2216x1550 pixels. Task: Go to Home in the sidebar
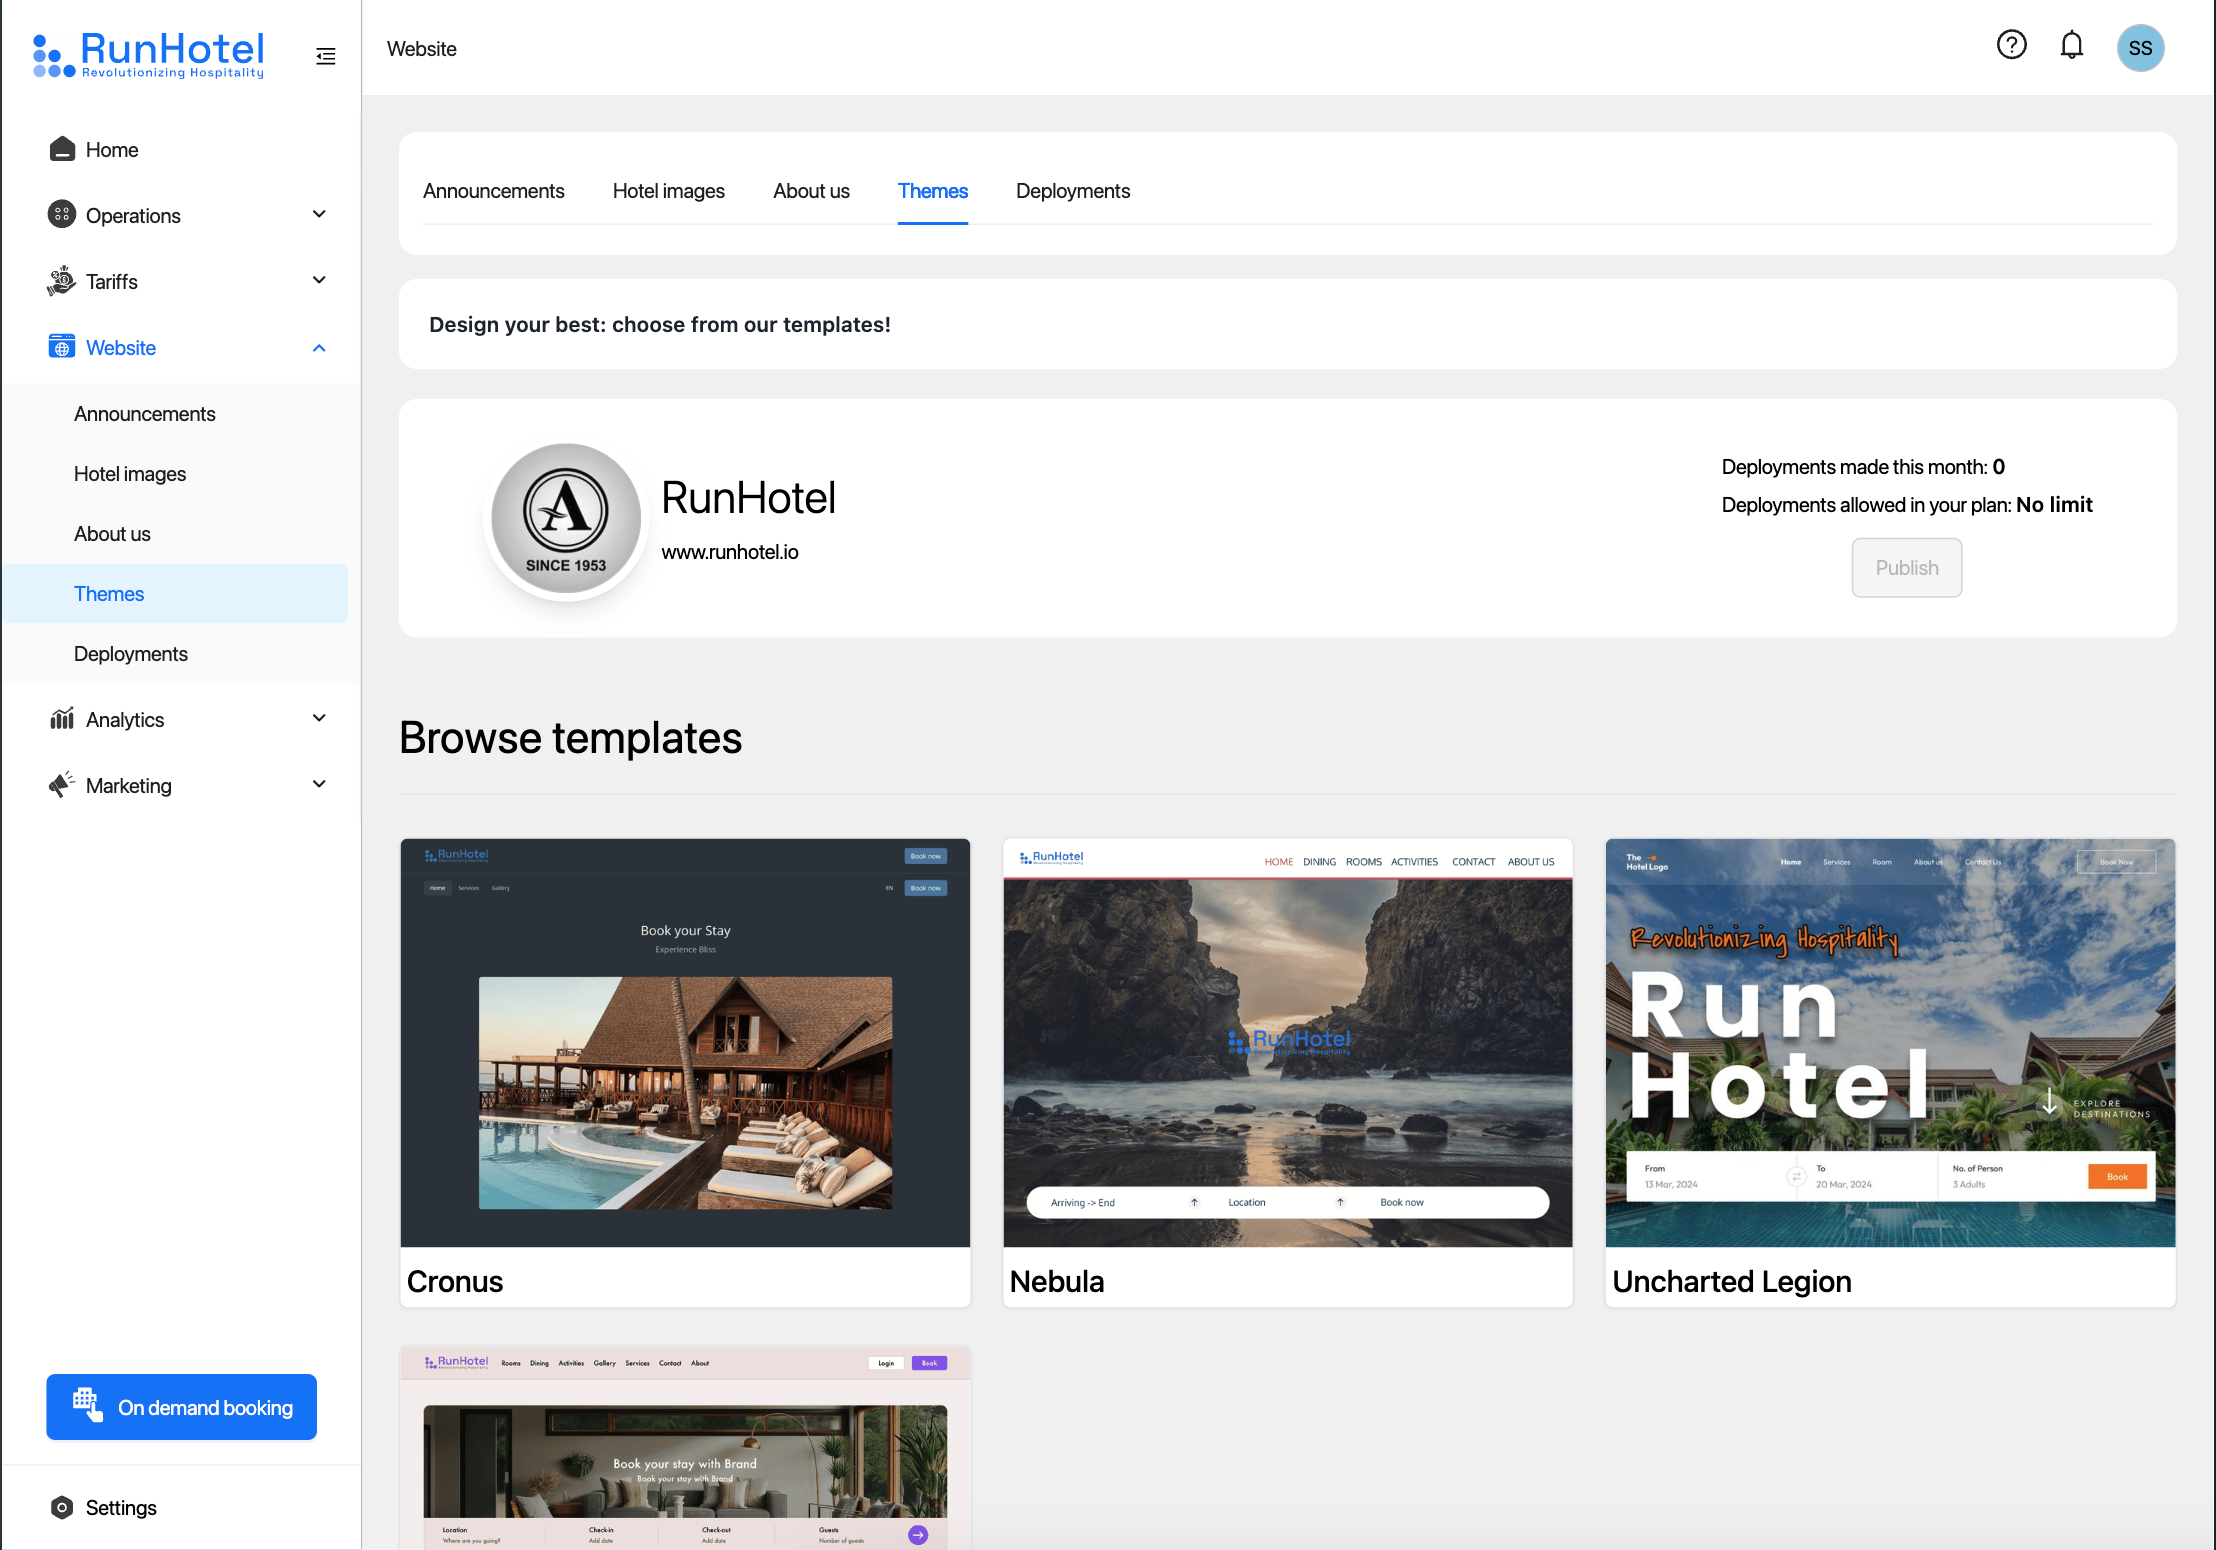pos(112,150)
